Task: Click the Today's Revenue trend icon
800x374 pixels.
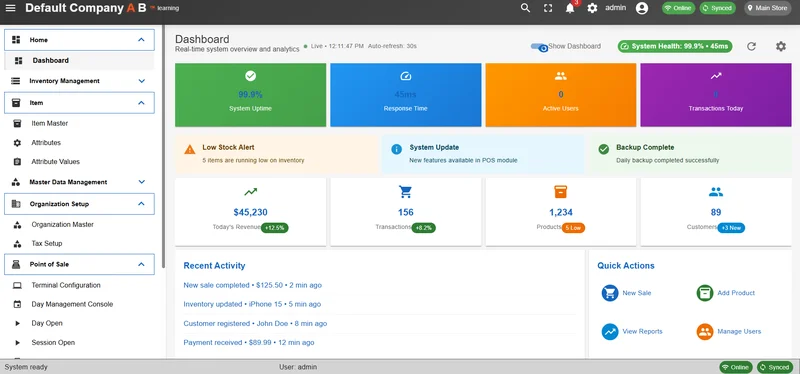Action: pyautogui.click(x=250, y=192)
